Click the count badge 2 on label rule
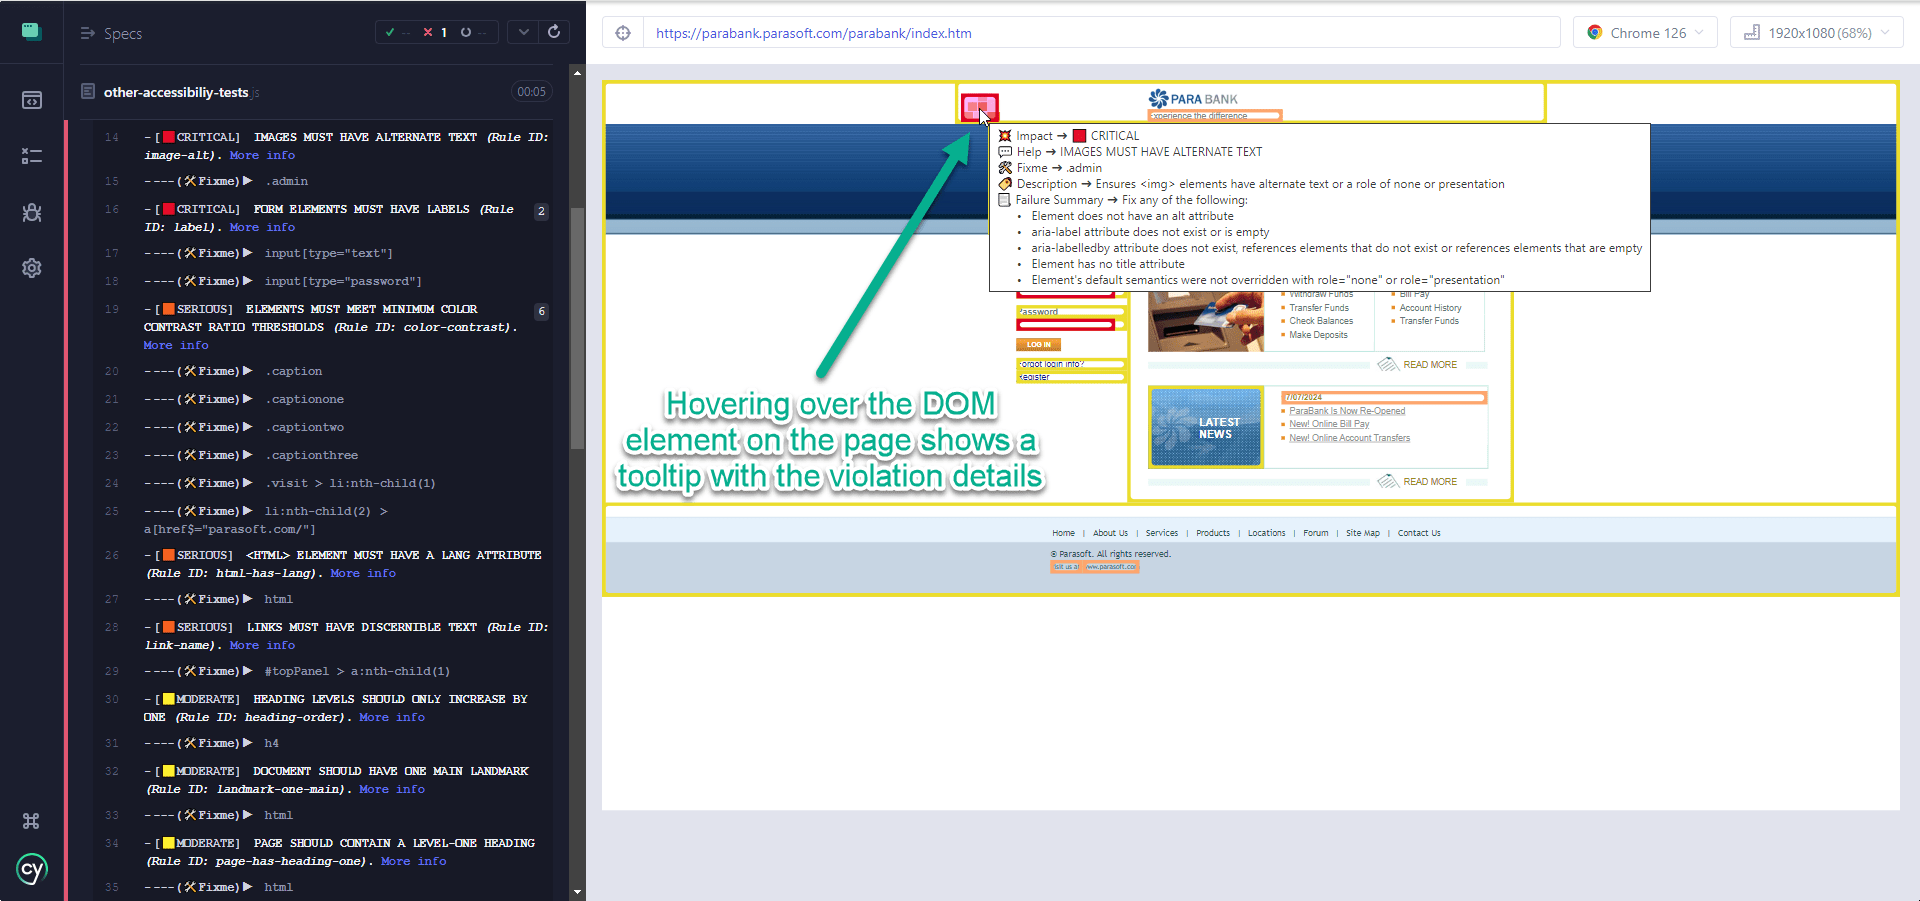The height and width of the screenshot is (901, 1920). [541, 211]
